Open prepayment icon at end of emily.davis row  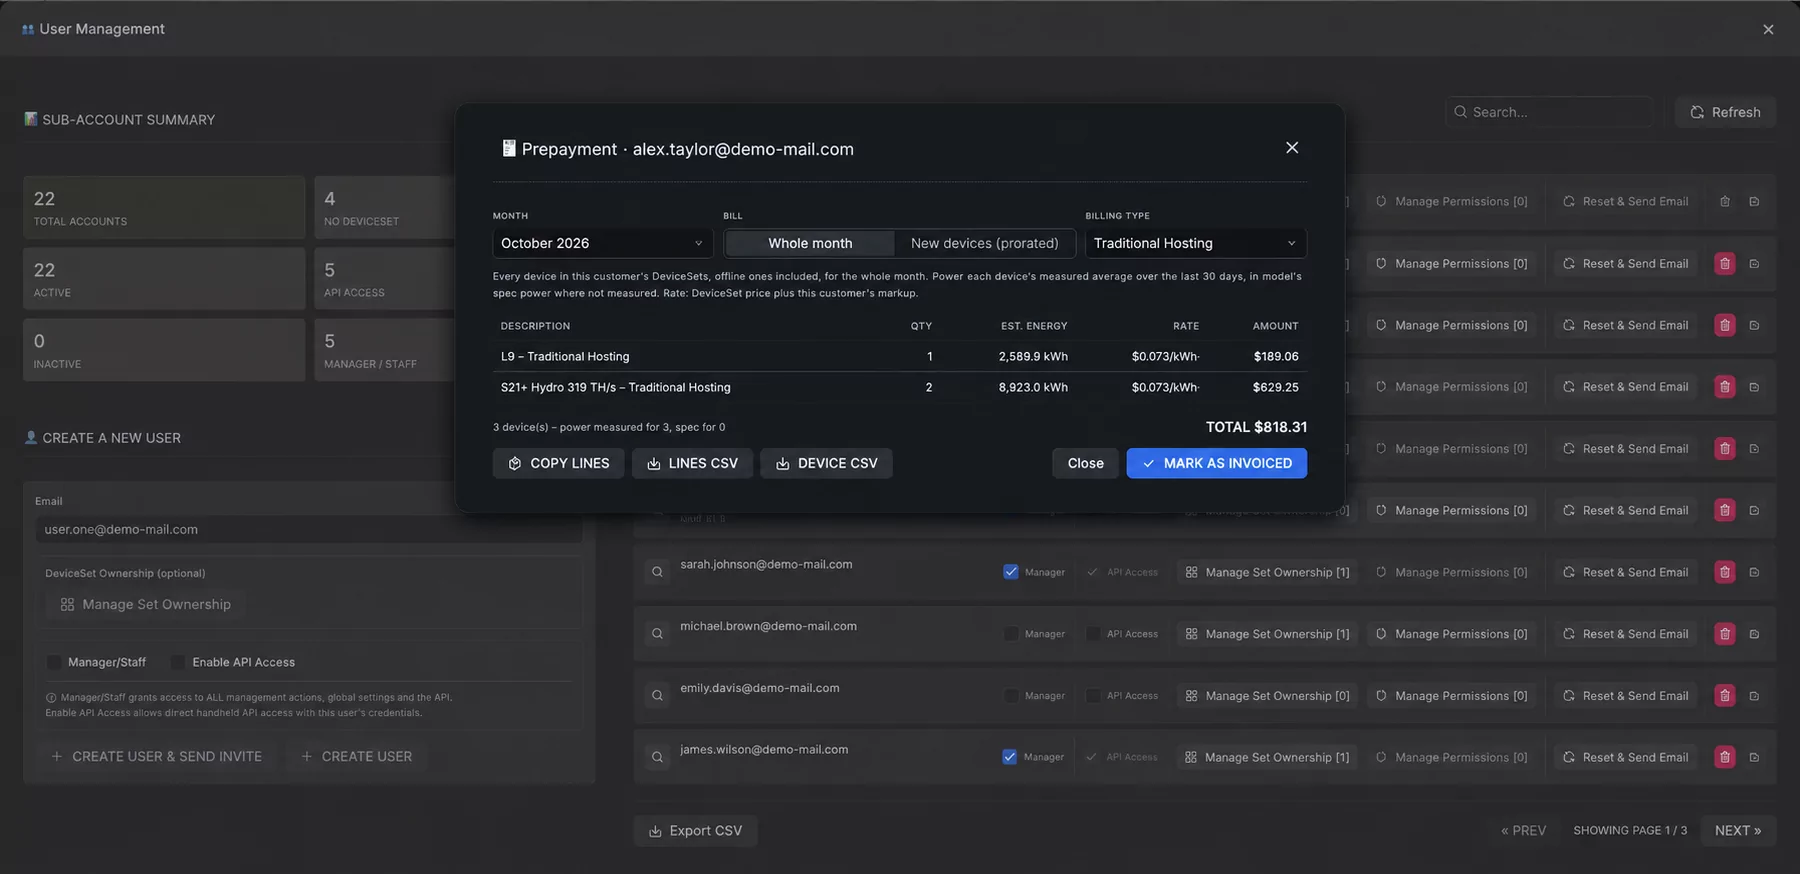(1754, 696)
